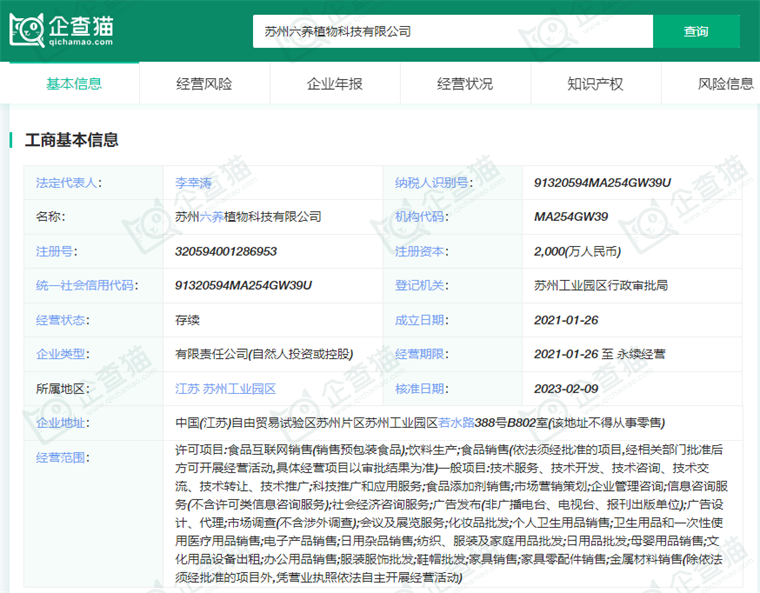Click the 注册号 label link
The height and width of the screenshot is (593, 760).
(54, 251)
